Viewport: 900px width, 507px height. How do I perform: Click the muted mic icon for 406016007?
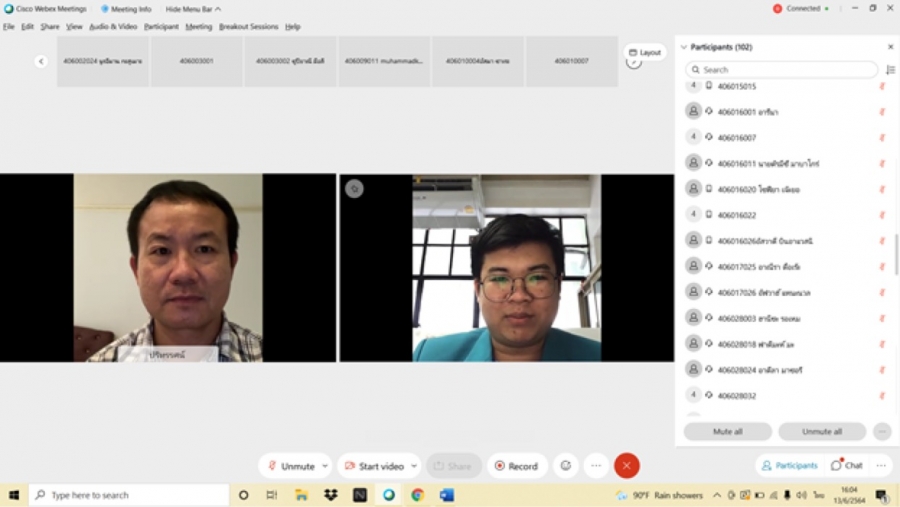coord(882,137)
